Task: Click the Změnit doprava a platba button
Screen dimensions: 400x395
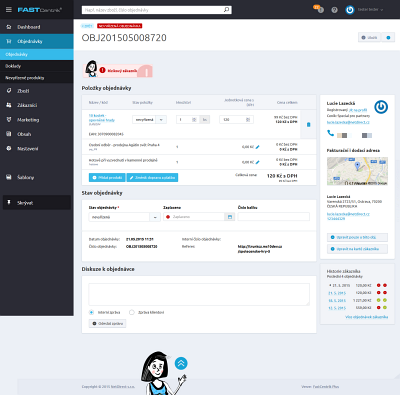Action: pyautogui.click(x=152, y=178)
